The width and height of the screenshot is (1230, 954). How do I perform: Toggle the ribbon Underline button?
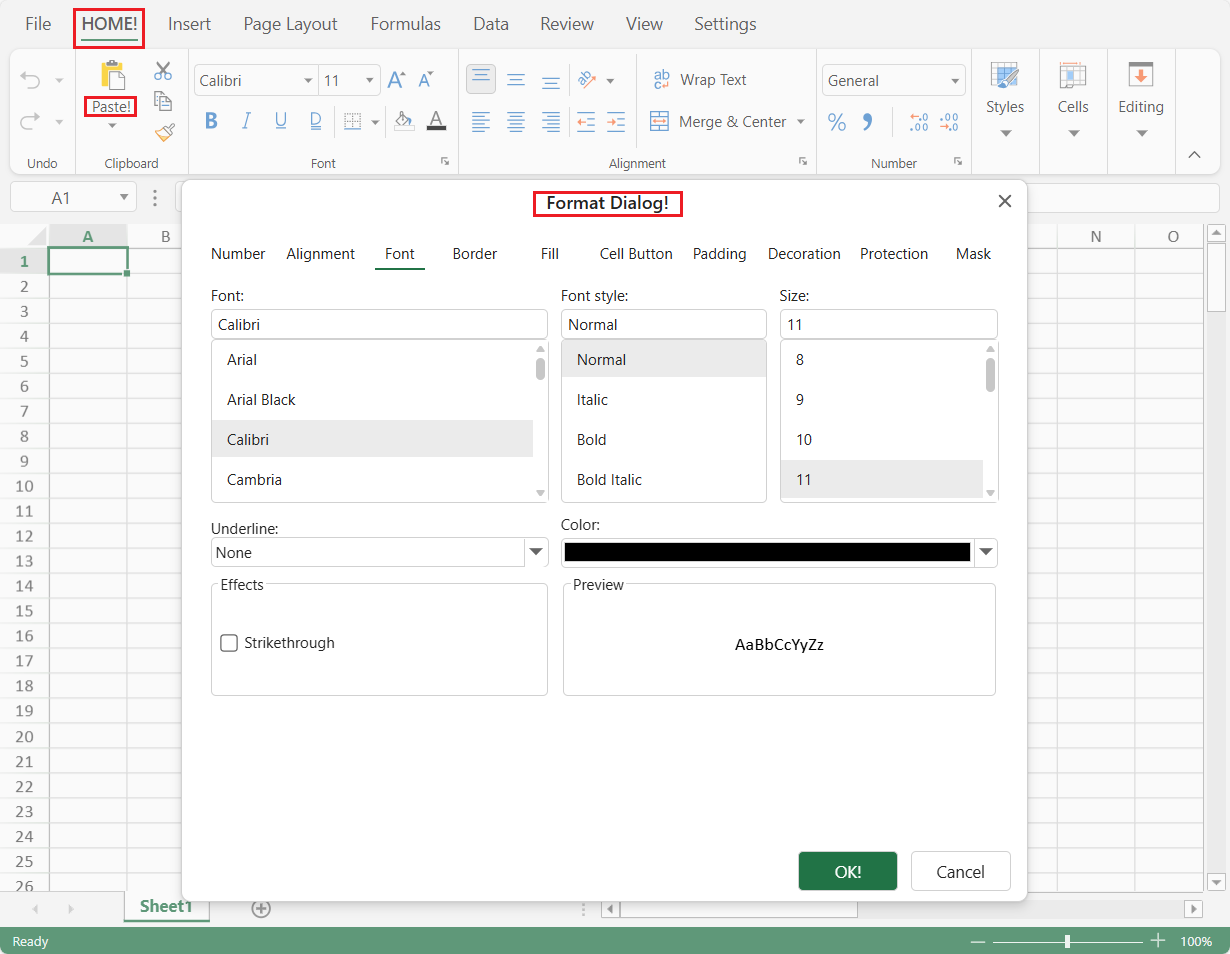click(281, 121)
